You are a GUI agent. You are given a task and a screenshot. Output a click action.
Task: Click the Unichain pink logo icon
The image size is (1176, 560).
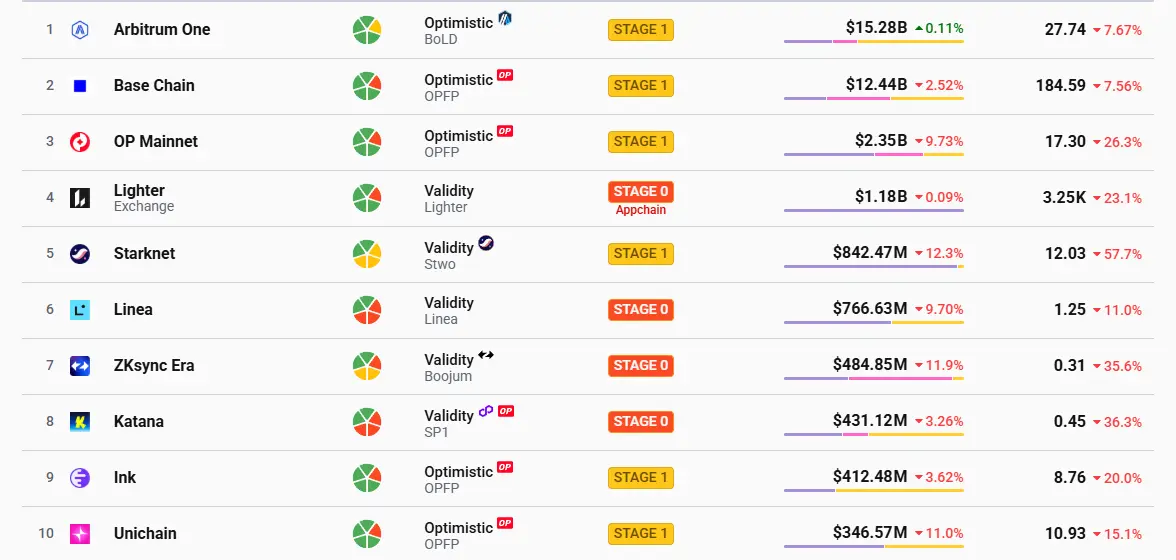[80, 534]
